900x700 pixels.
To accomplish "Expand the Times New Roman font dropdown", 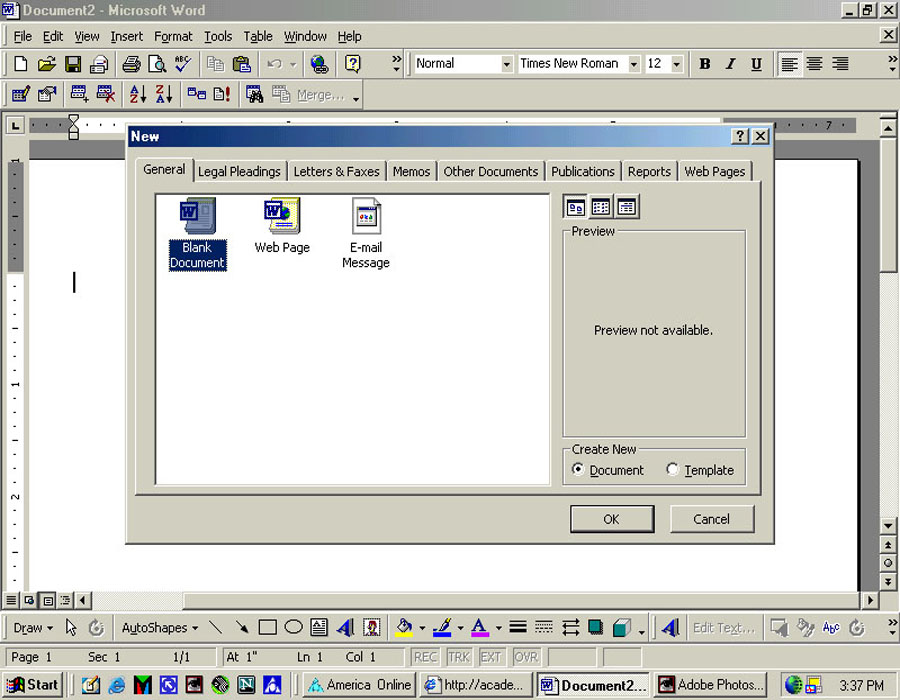I will [632, 64].
